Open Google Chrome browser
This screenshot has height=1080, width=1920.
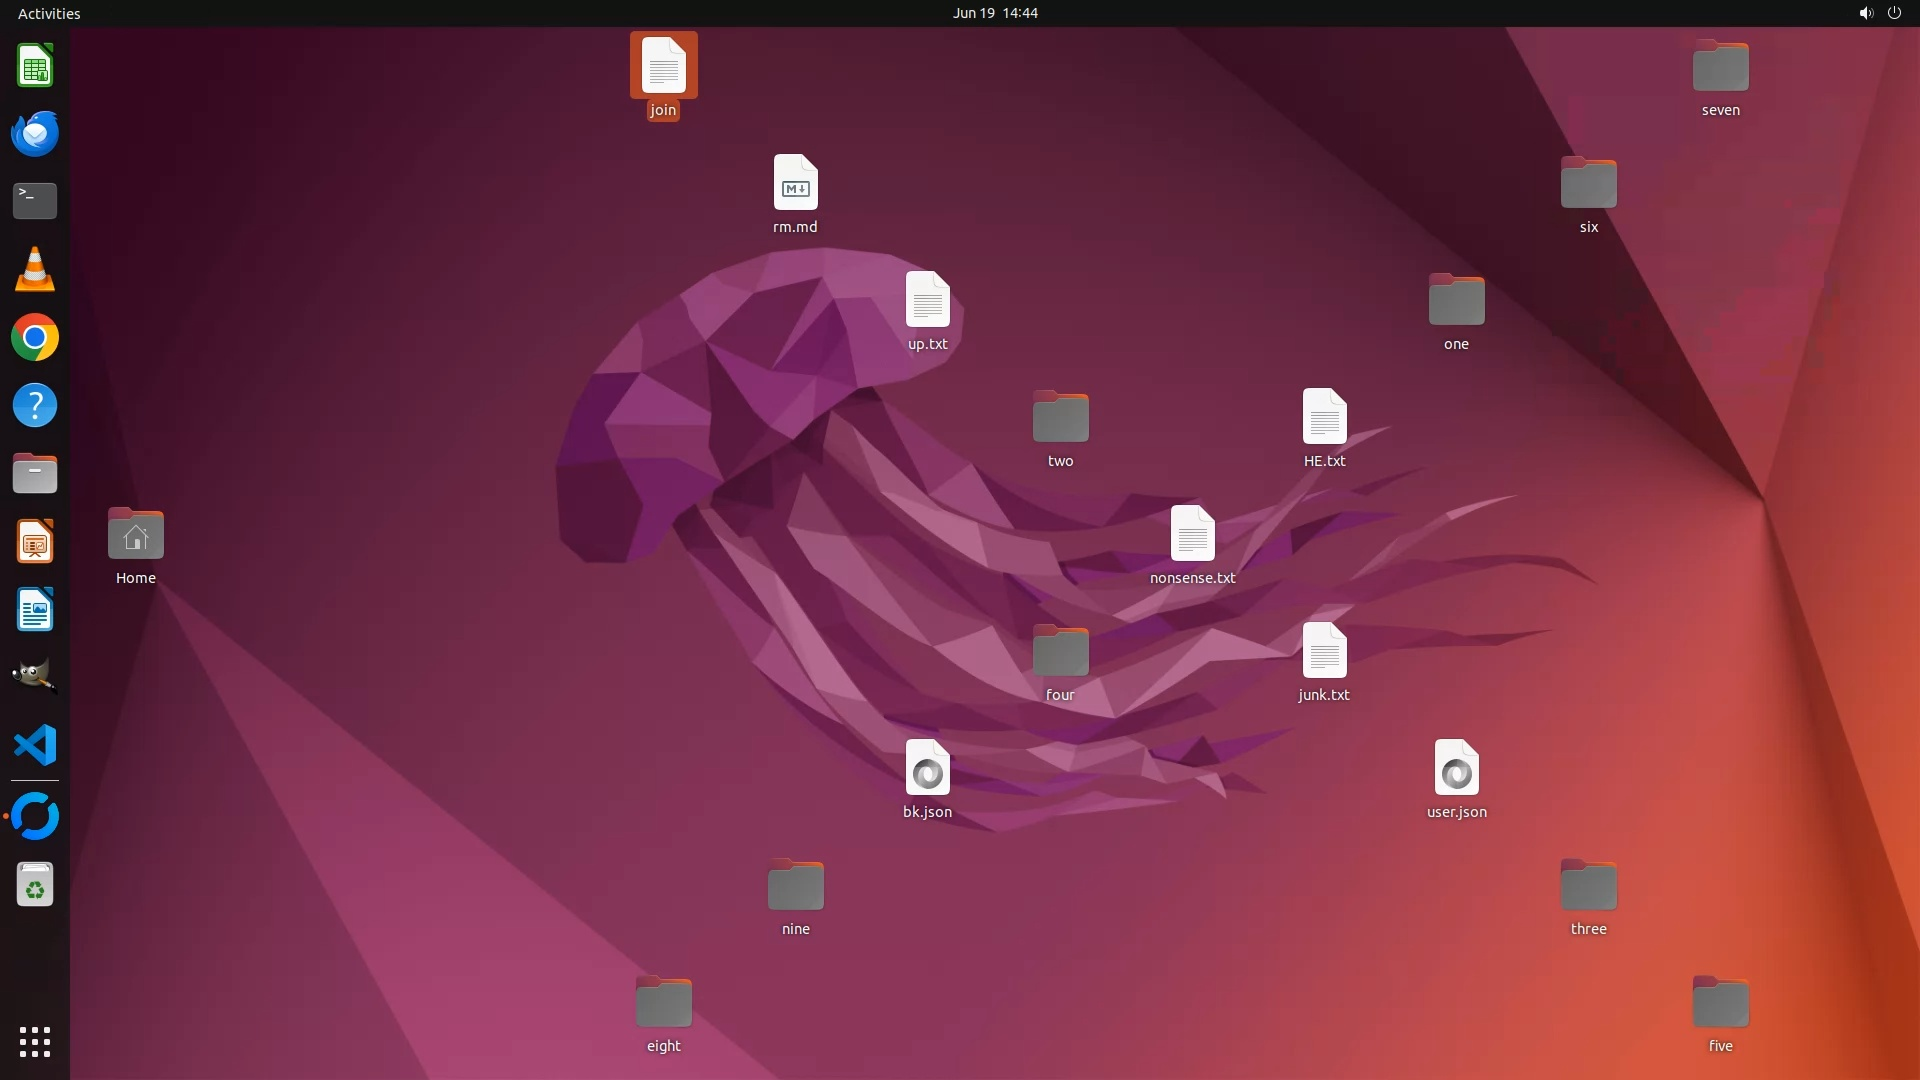(35, 338)
